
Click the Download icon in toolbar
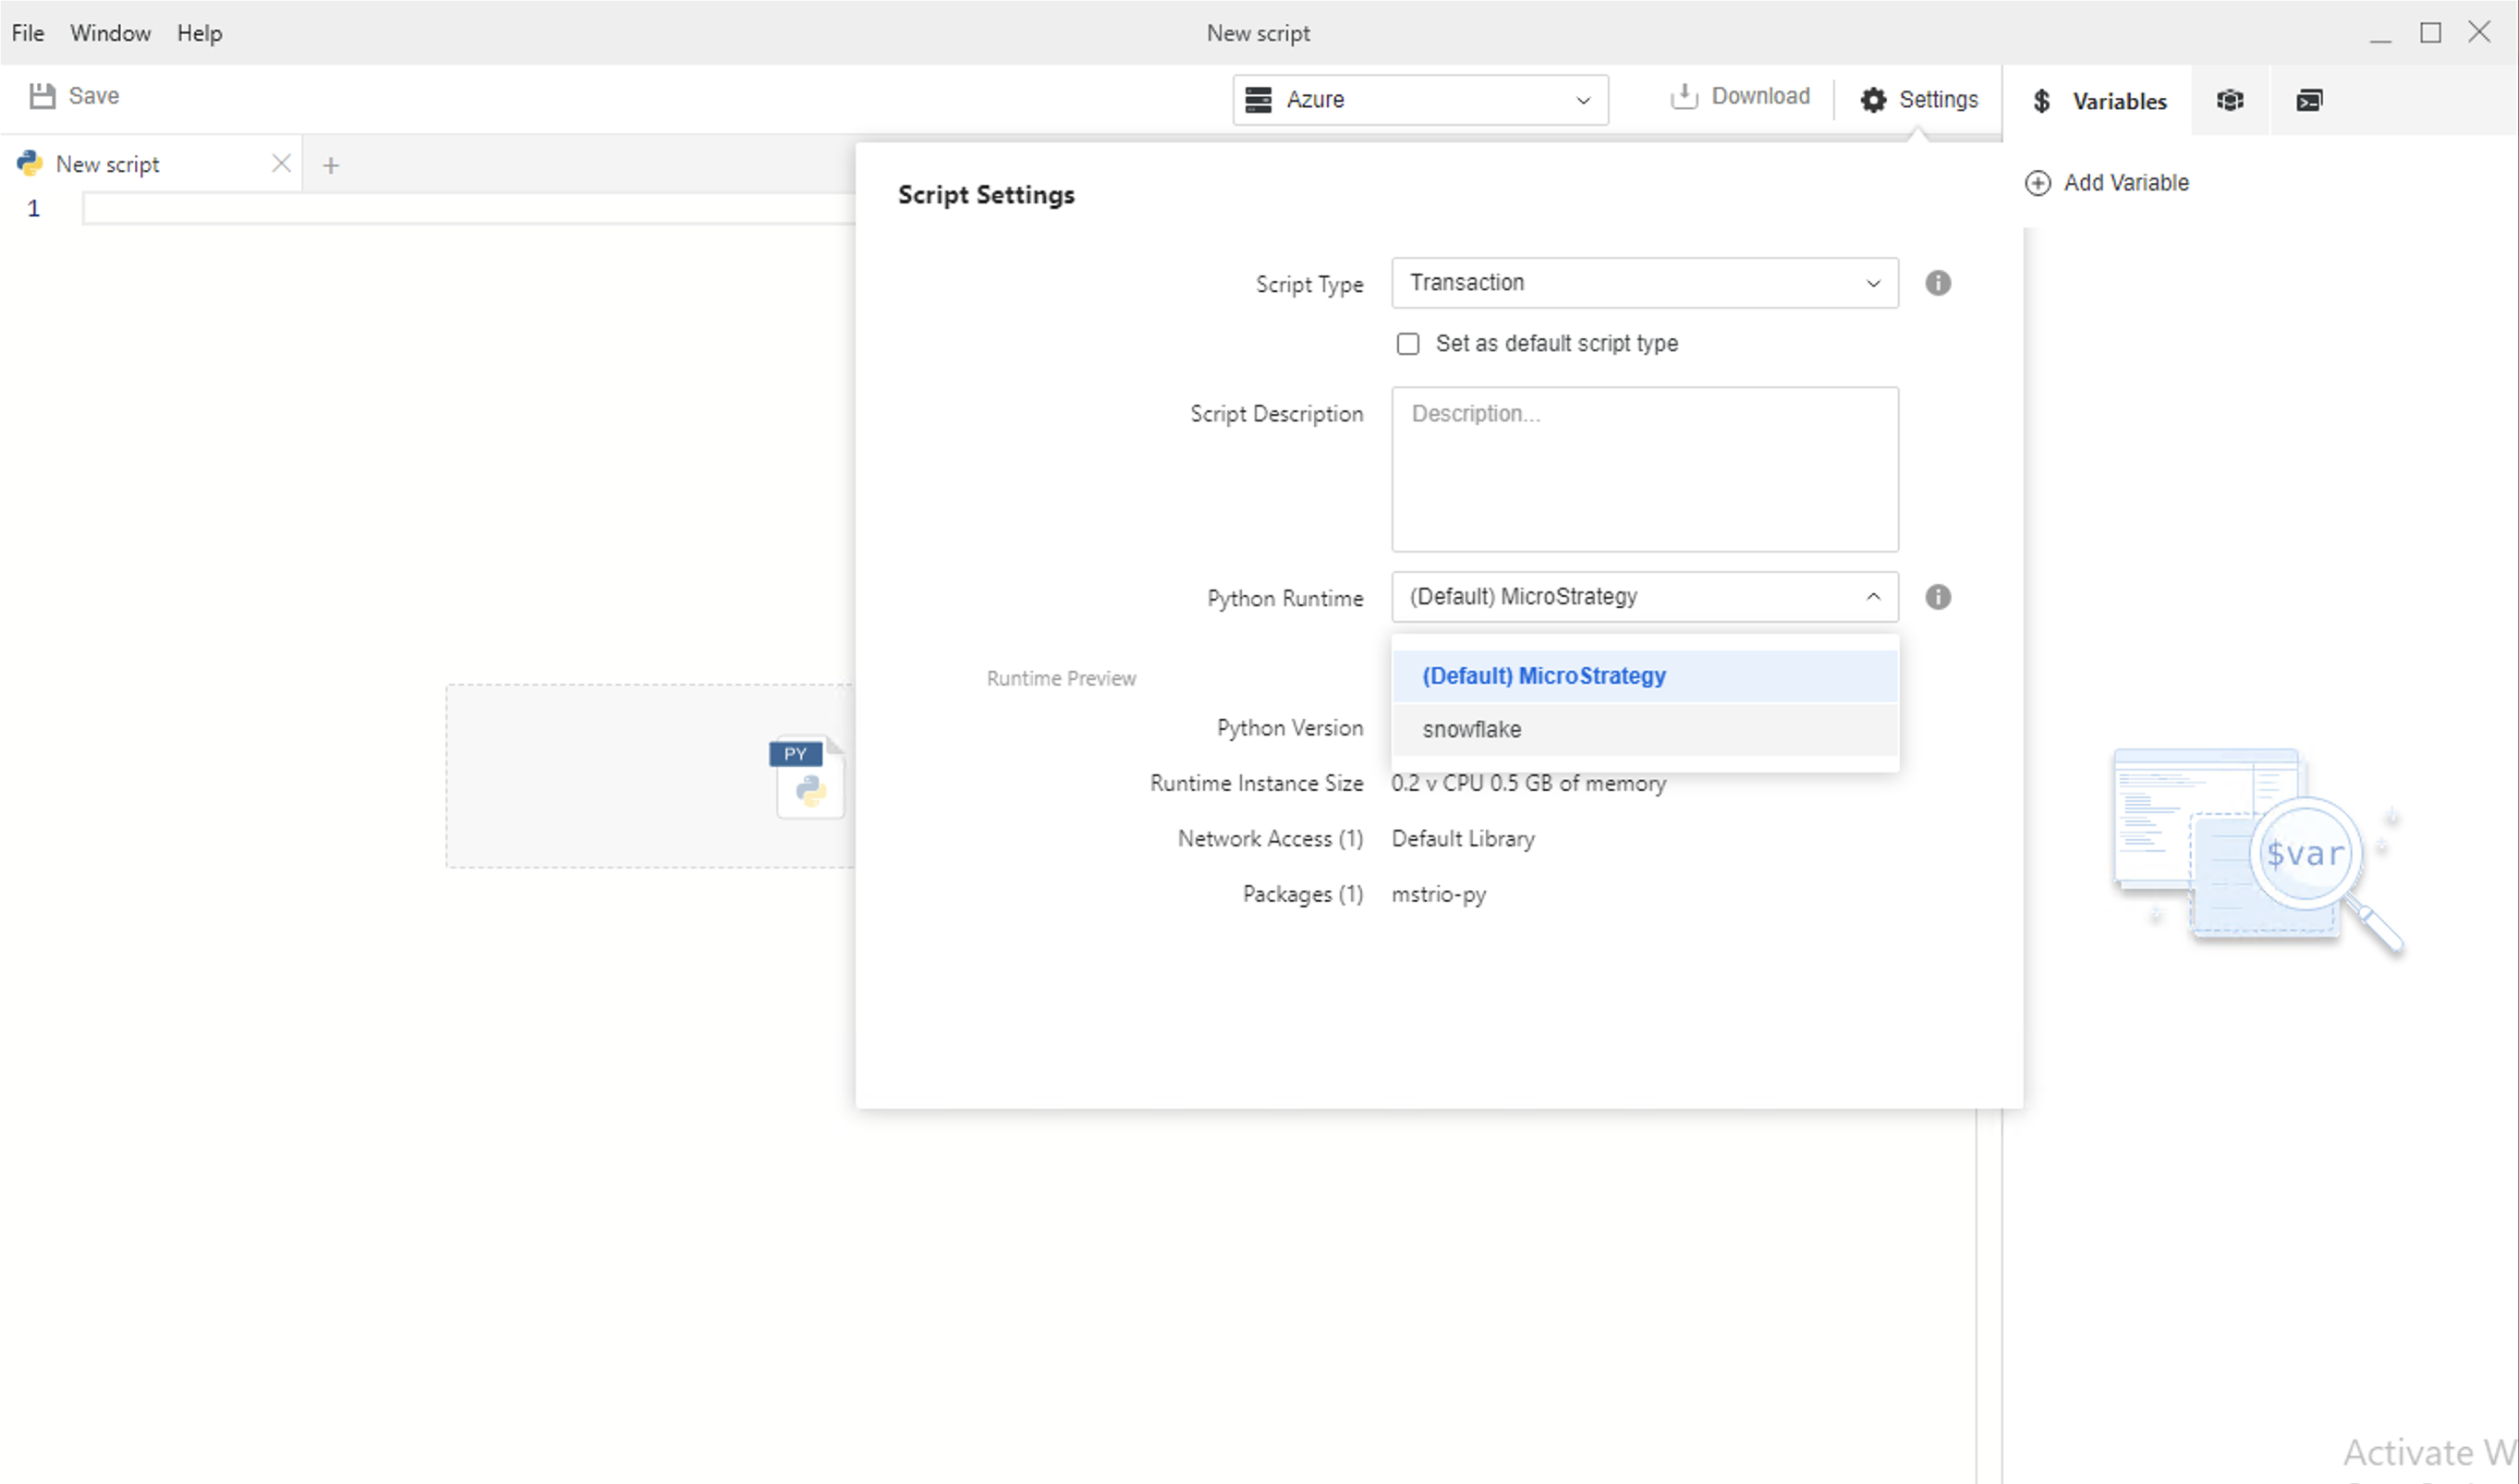coord(1684,96)
